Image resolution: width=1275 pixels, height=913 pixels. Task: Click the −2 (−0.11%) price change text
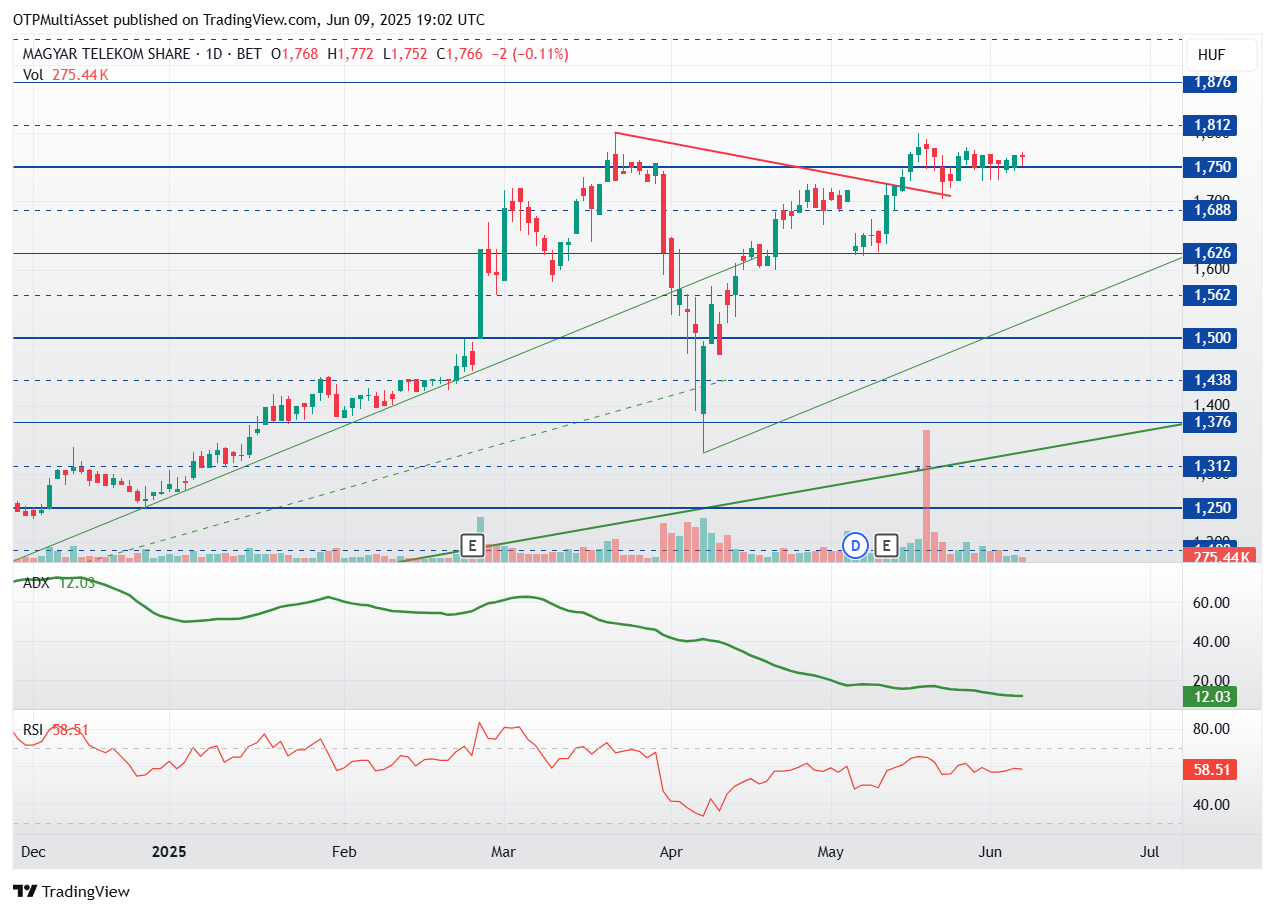(530, 54)
